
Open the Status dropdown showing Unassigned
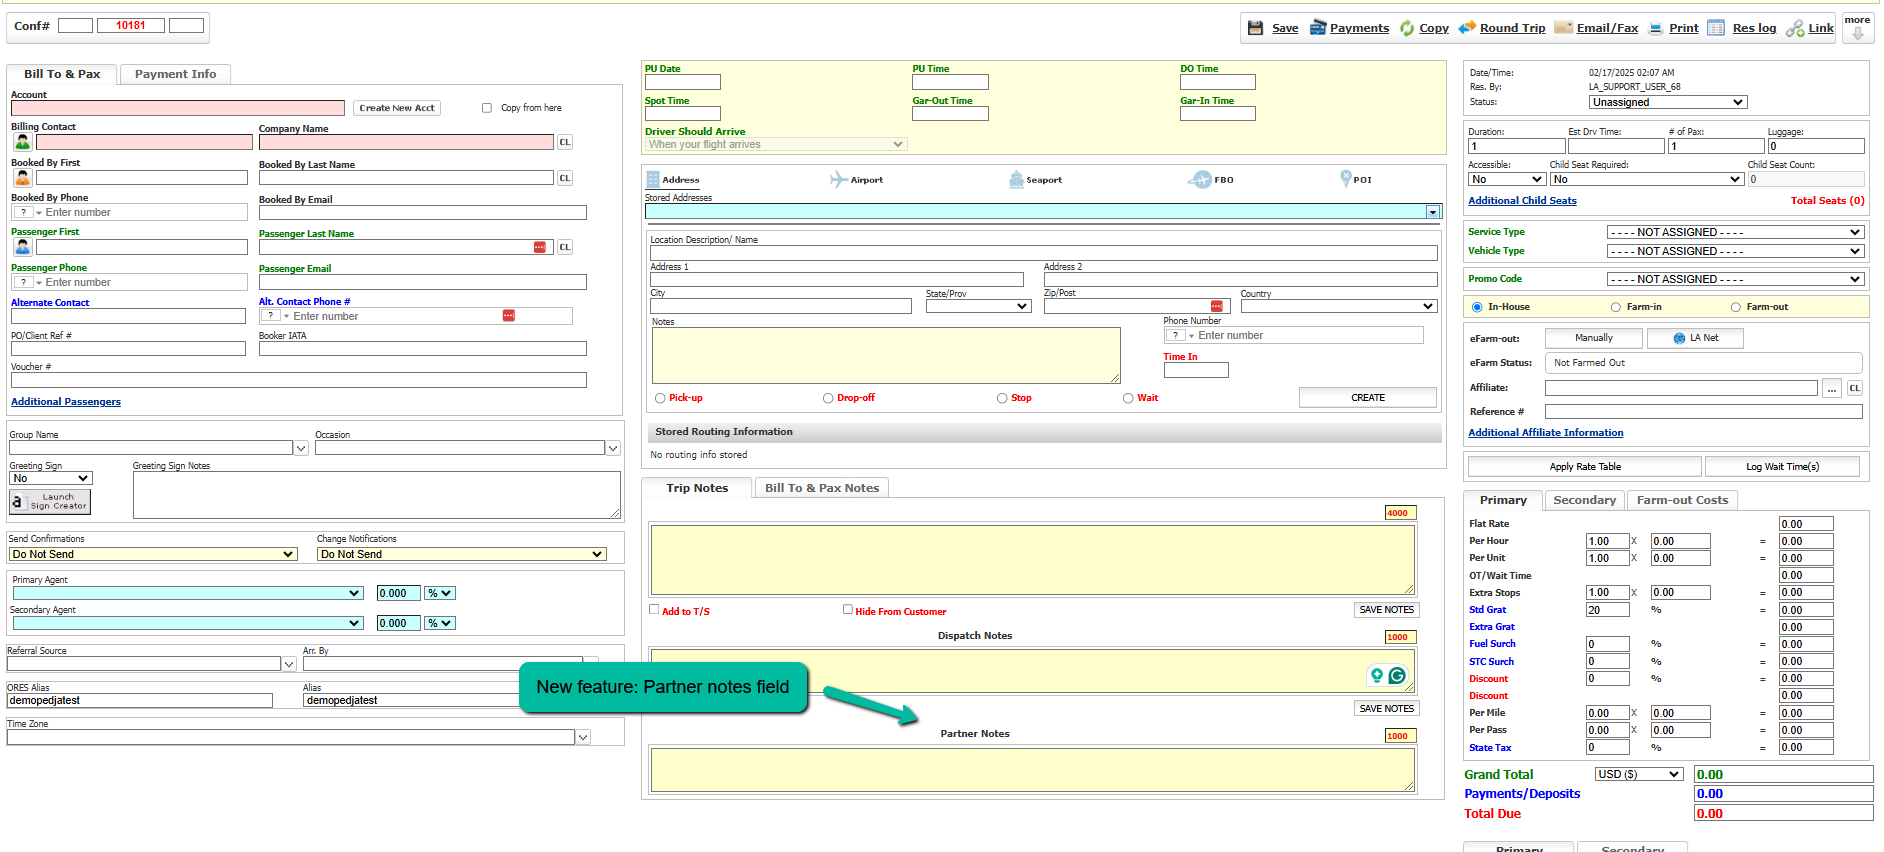tap(1667, 102)
